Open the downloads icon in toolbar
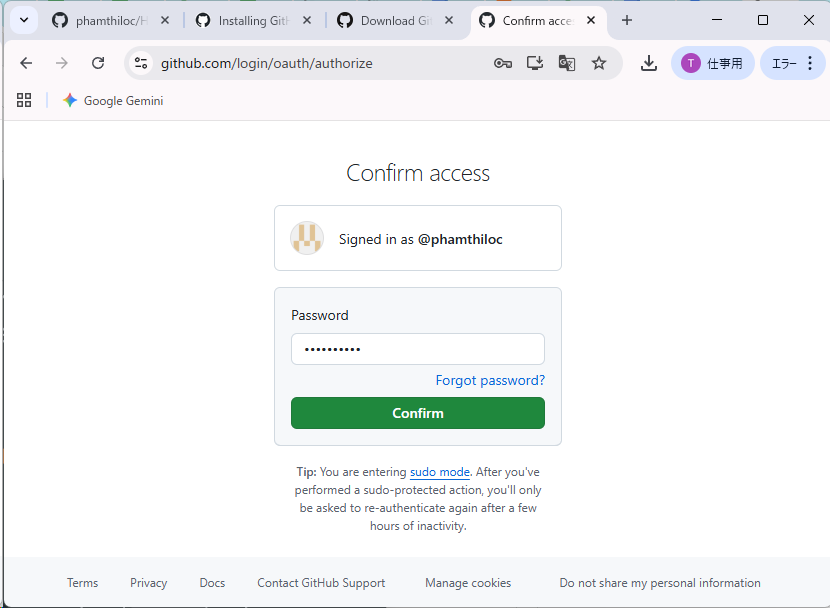Image resolution: width=830 pixels, height=608 pixels. click(648, 63)
